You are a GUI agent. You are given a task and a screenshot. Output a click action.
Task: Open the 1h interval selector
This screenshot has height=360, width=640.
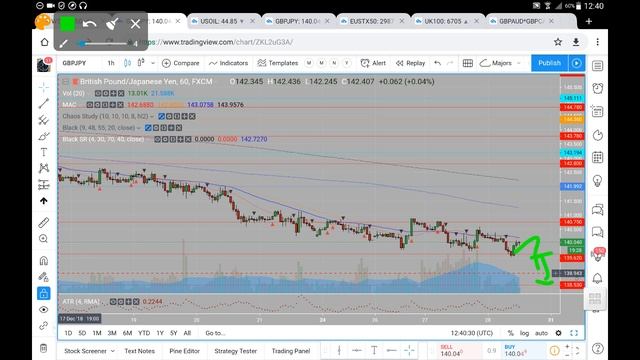coord(111,63)
